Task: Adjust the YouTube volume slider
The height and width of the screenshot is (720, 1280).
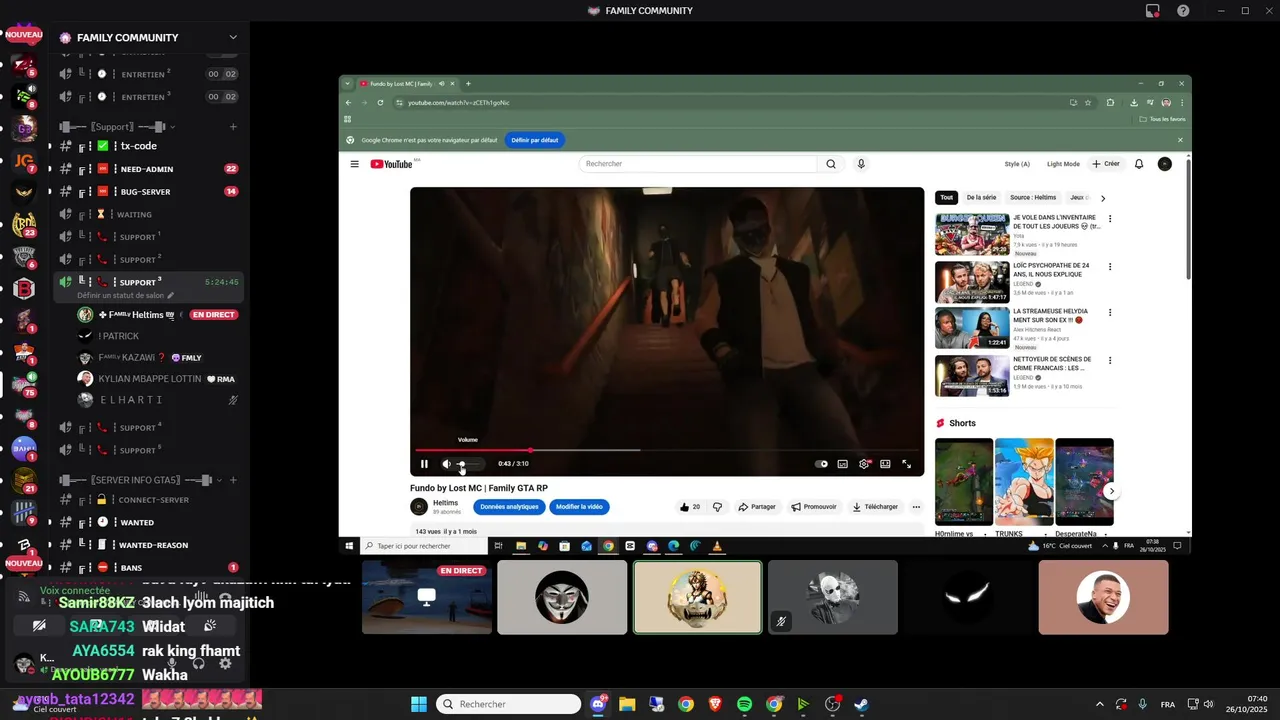Action: [x=471, y=464]
